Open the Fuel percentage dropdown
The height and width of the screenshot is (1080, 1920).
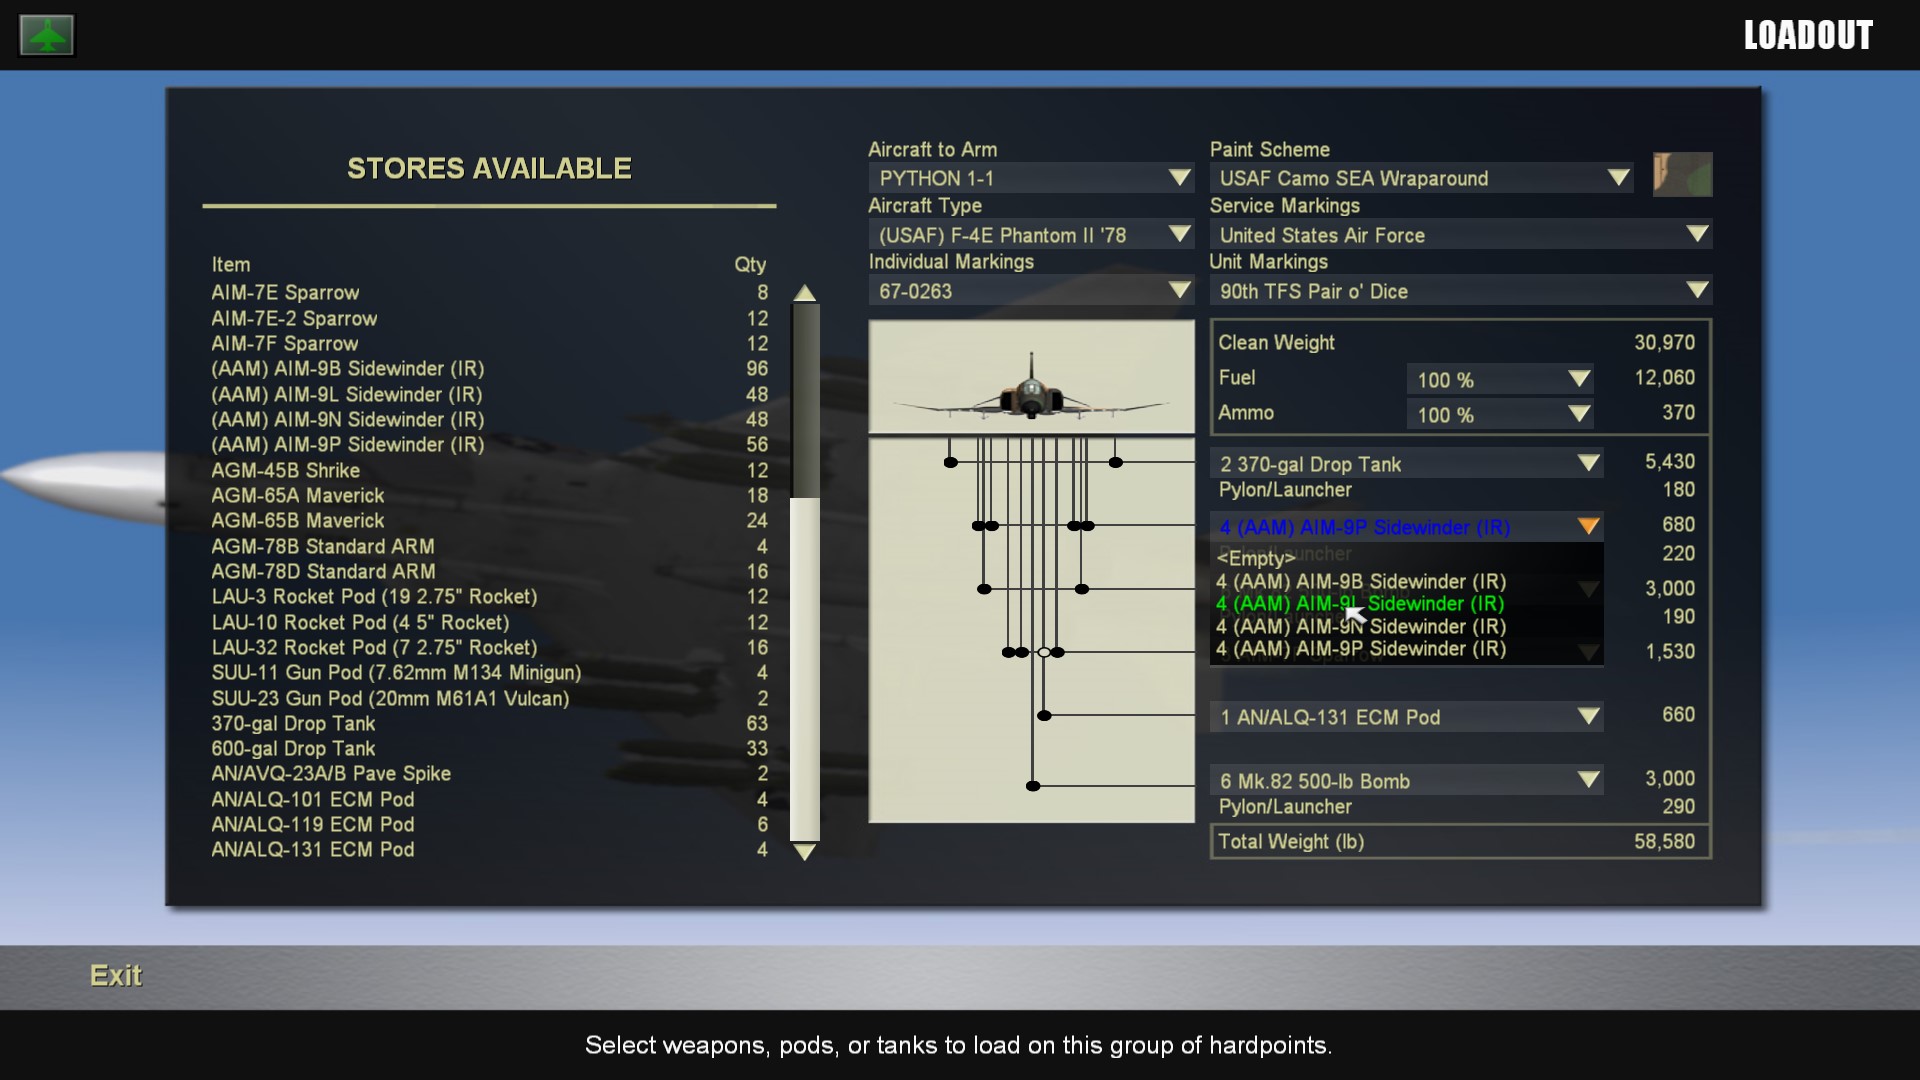pyautogui.click(x=1500, y=380)
